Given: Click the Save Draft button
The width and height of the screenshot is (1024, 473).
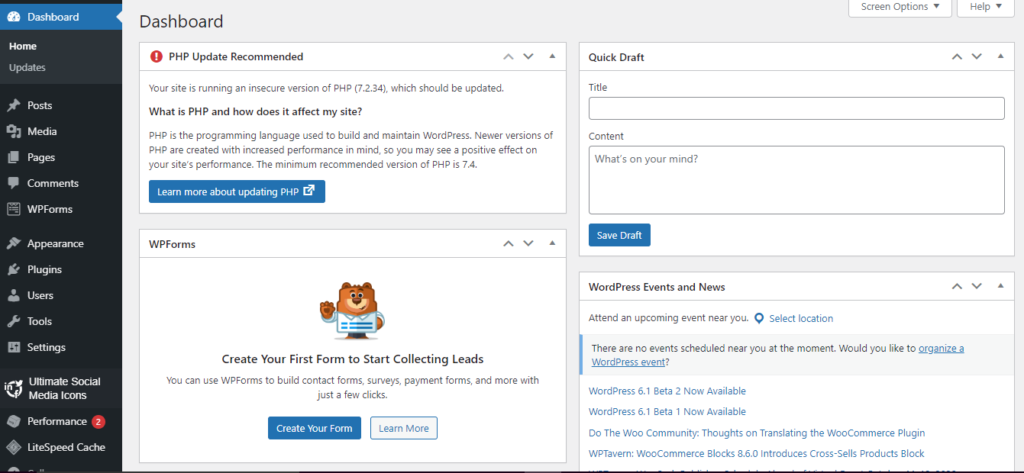Looking at the screenshot, I should pos(619,235).
